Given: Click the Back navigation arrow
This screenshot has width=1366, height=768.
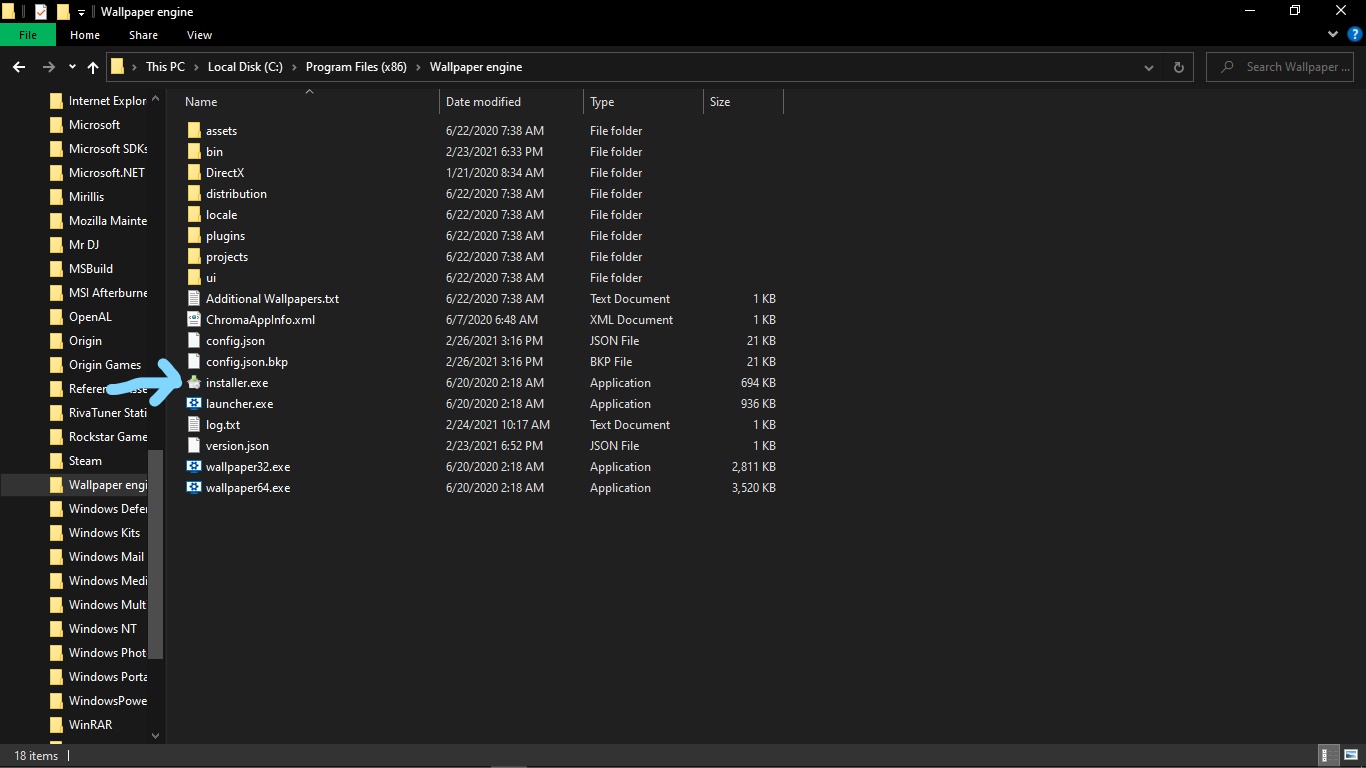Looking at the screenshot, I should [x=19, y=67].
